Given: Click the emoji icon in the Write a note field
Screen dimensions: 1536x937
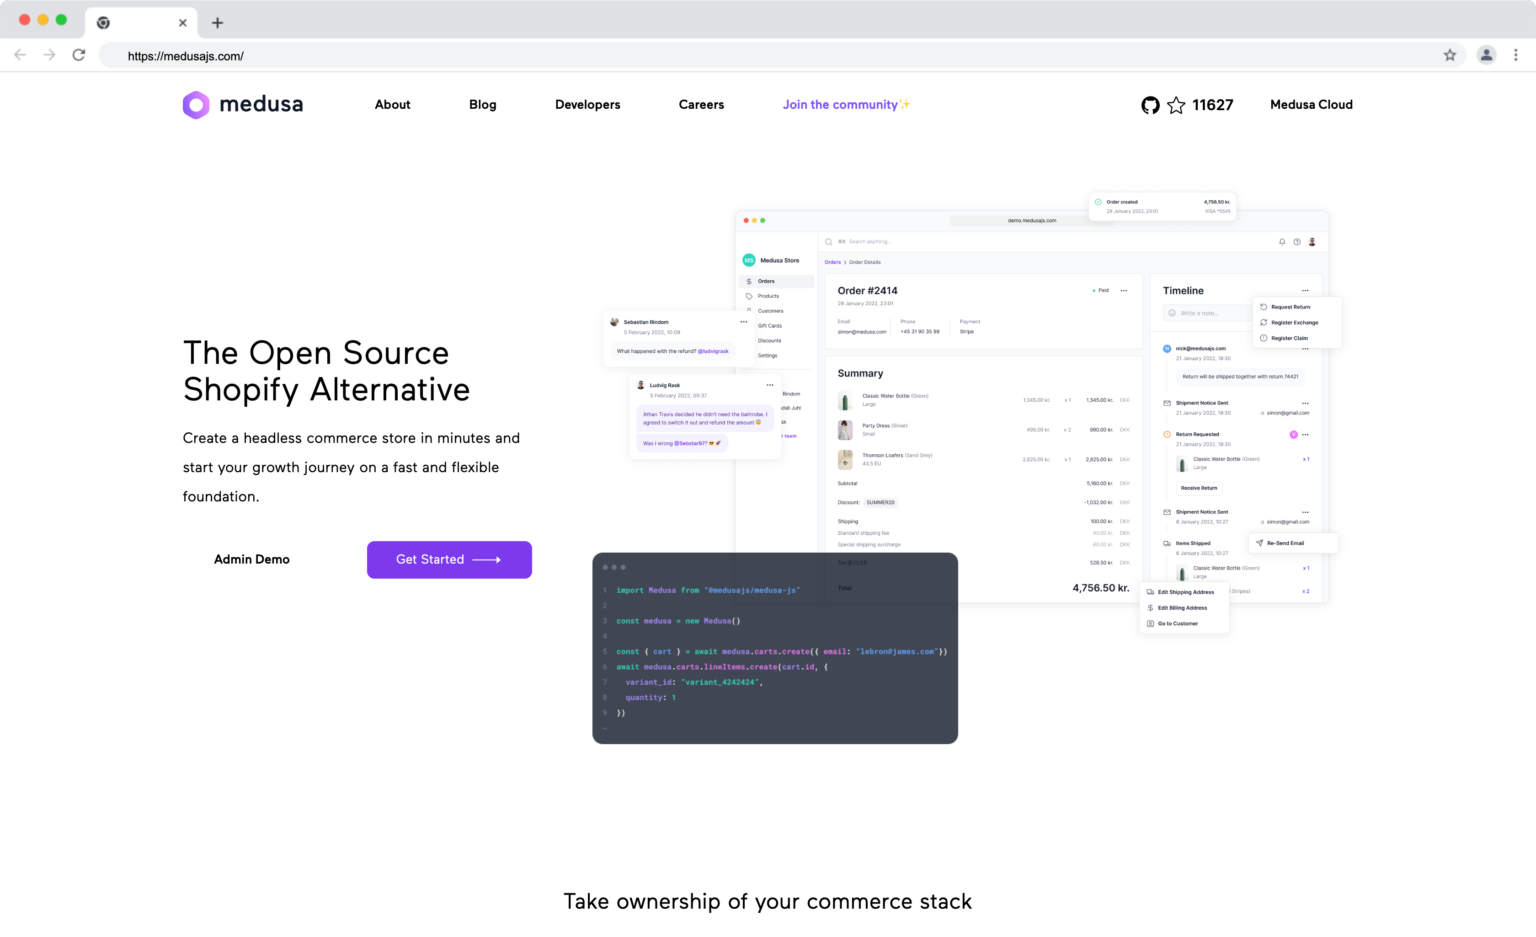Looking at the screenshot, I should [1172, 313].
